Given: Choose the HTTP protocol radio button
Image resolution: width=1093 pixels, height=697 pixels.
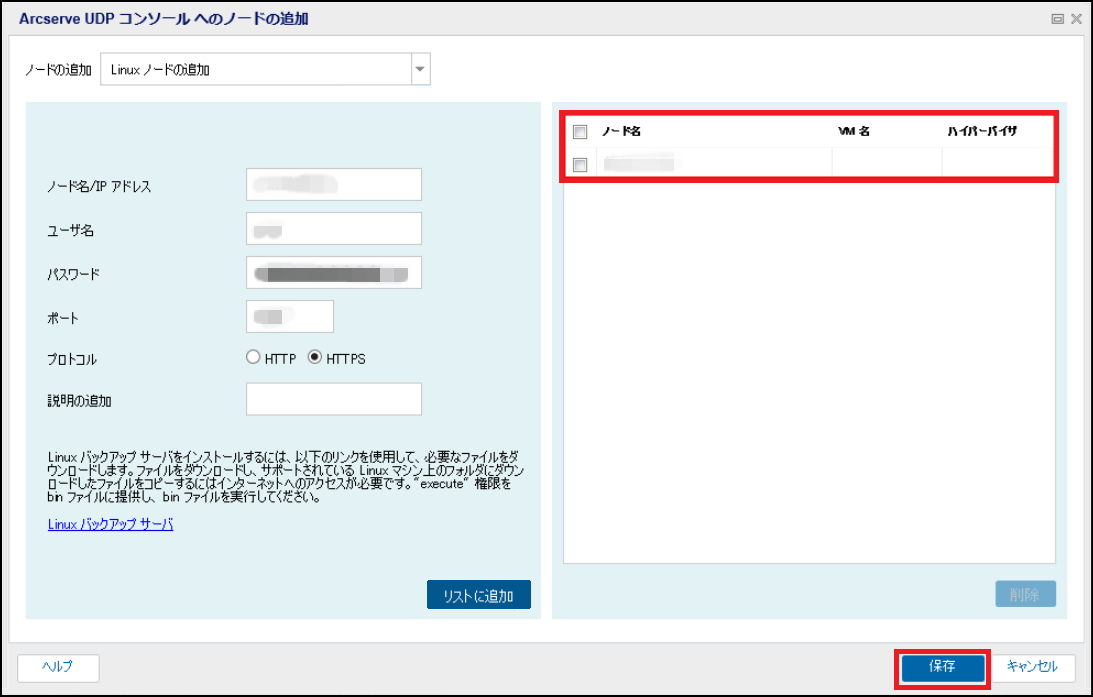Looking at the screenshot, I should coord(253,357).
